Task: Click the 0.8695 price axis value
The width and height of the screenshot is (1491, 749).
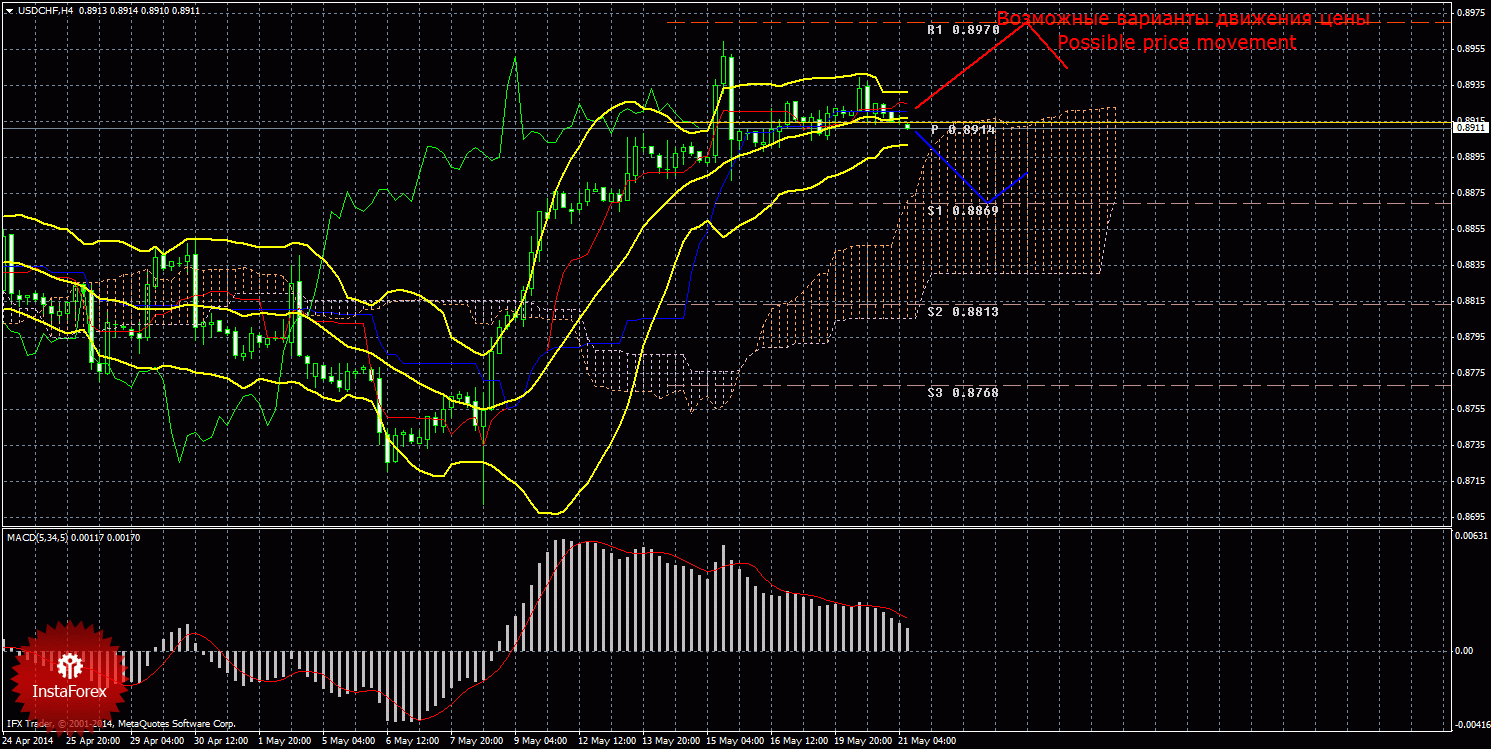Action: [1469, 517]
